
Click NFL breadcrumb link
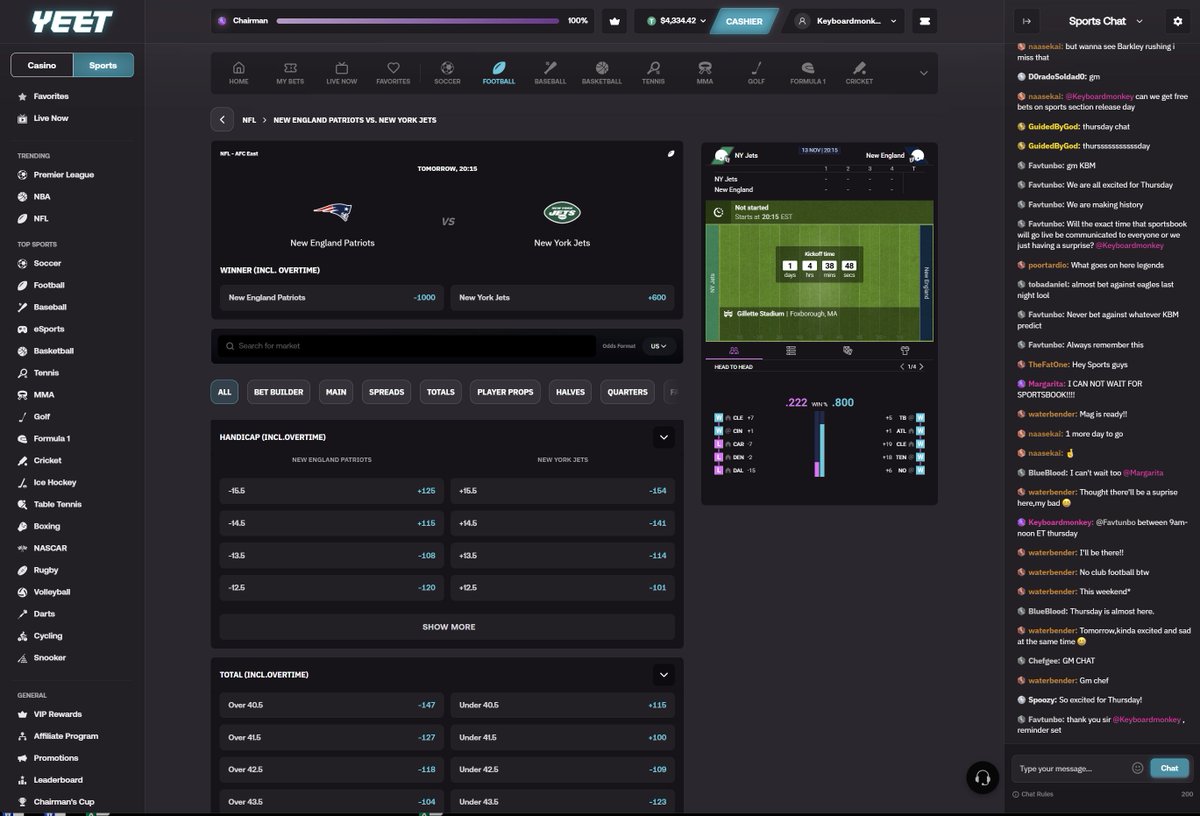click(x=249, y=120)
